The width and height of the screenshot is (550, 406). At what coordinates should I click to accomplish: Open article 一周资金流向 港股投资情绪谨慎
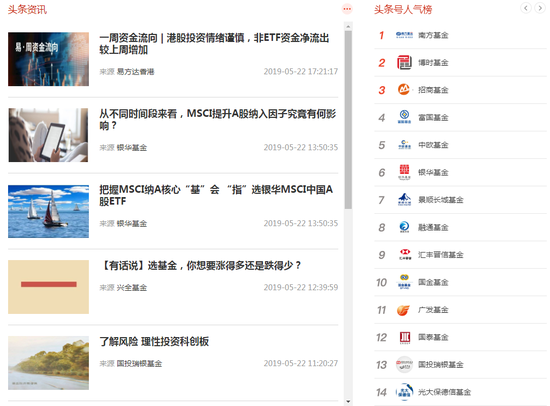click(214, 44)
